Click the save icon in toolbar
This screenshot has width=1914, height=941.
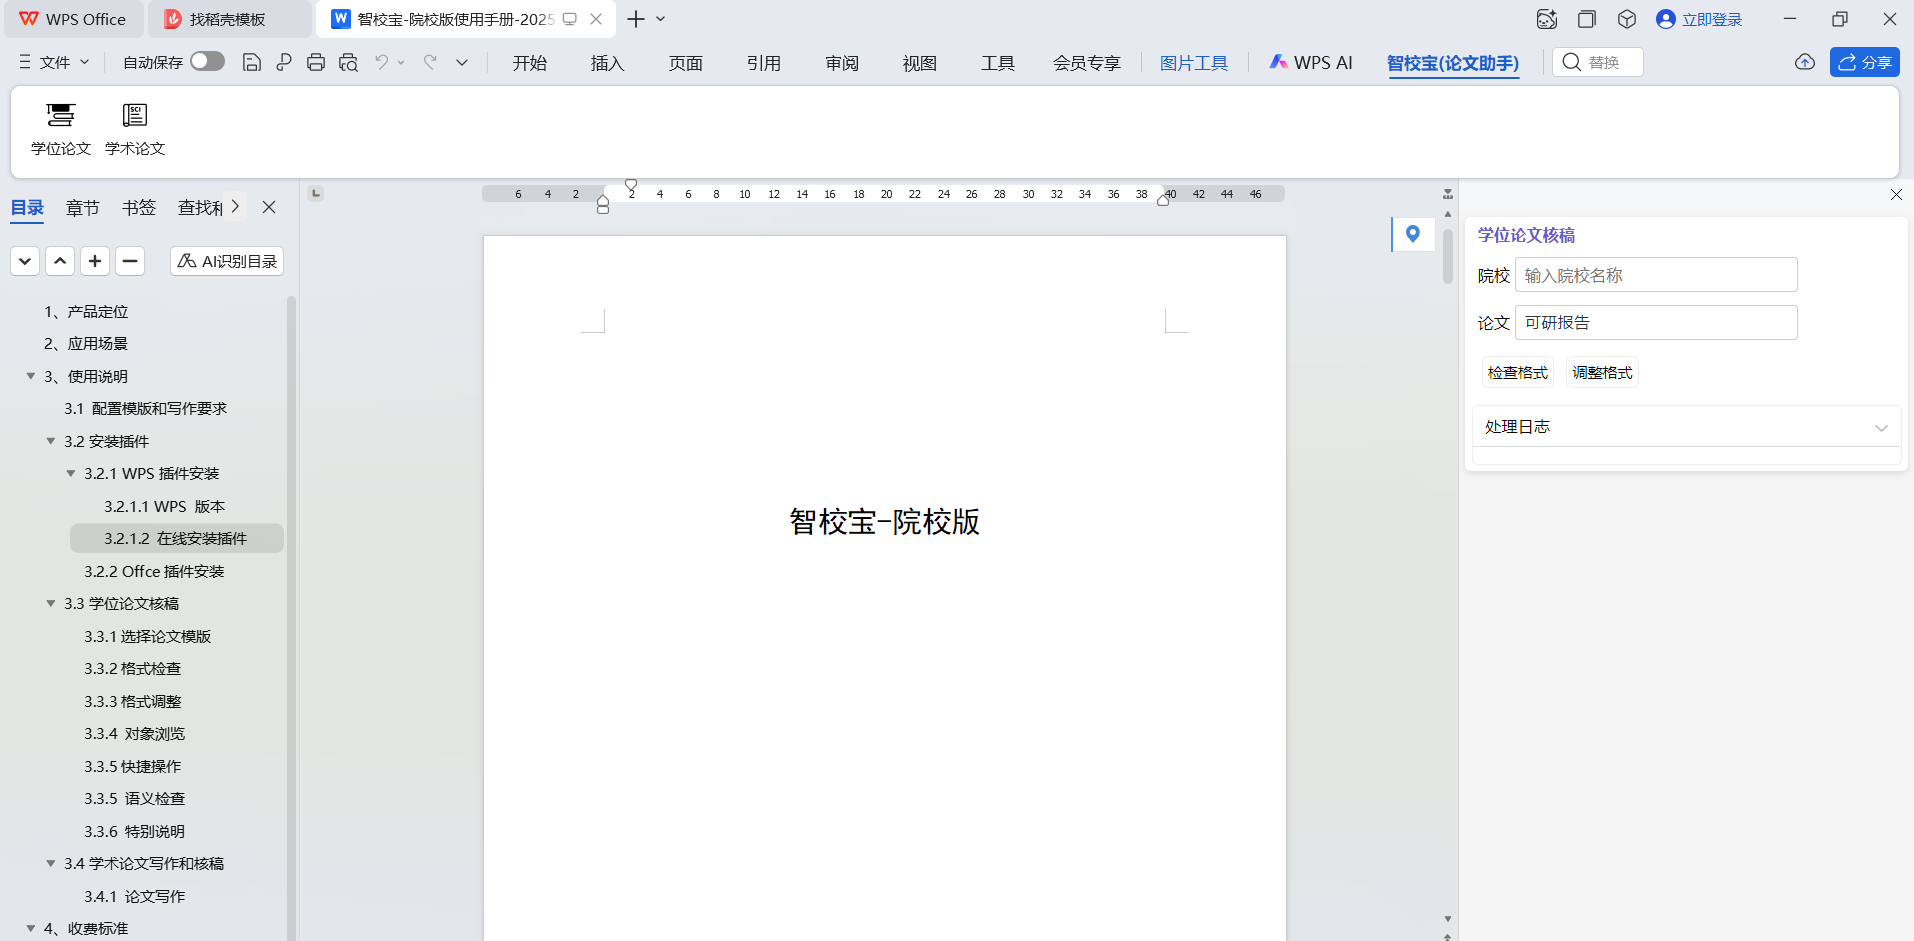pyautogui.click(x=252, y=62)
